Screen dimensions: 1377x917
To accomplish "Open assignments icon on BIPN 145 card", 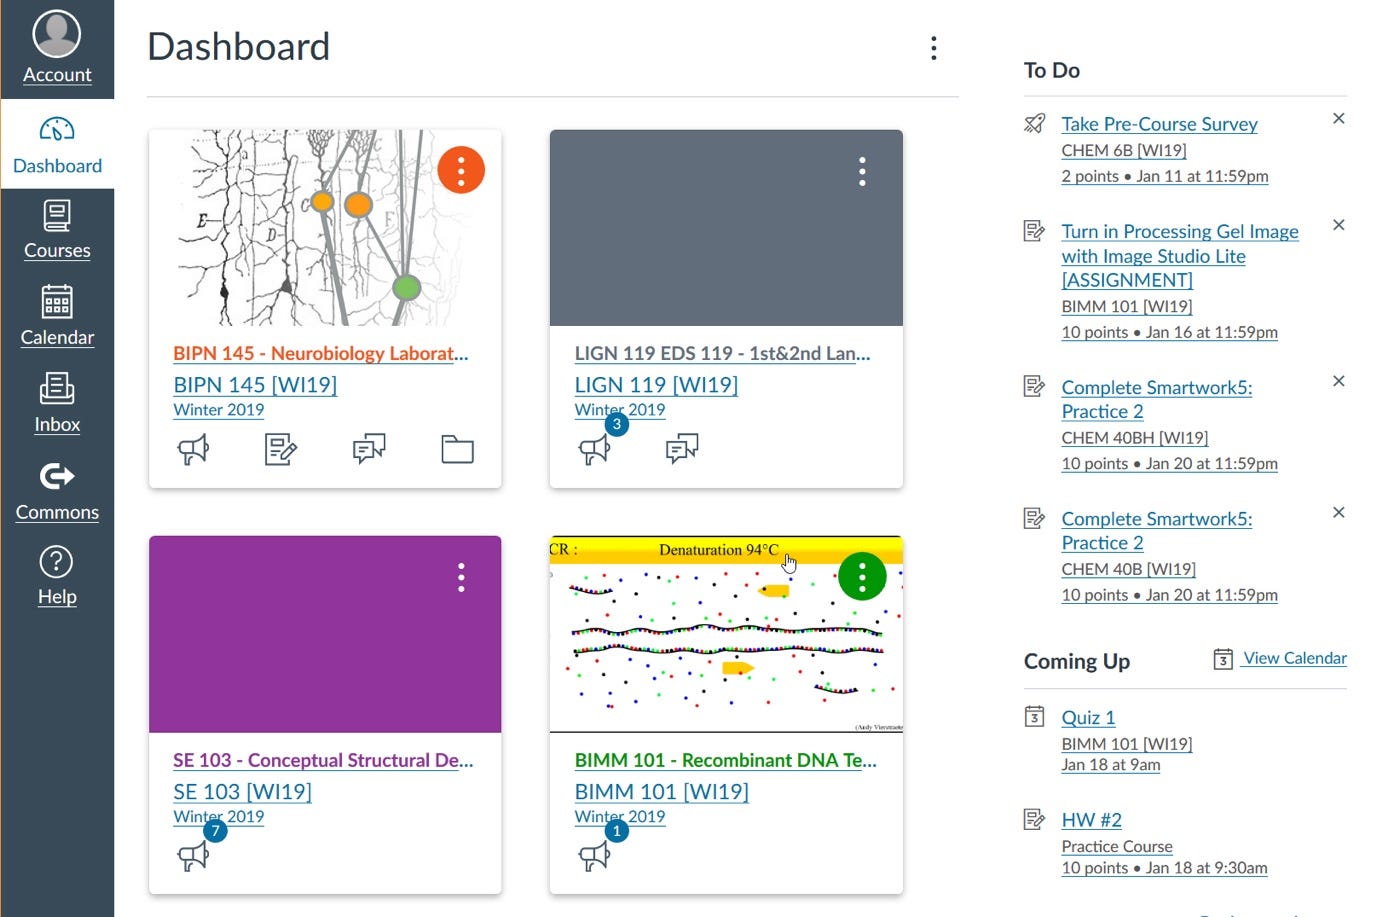I will 281,450.
